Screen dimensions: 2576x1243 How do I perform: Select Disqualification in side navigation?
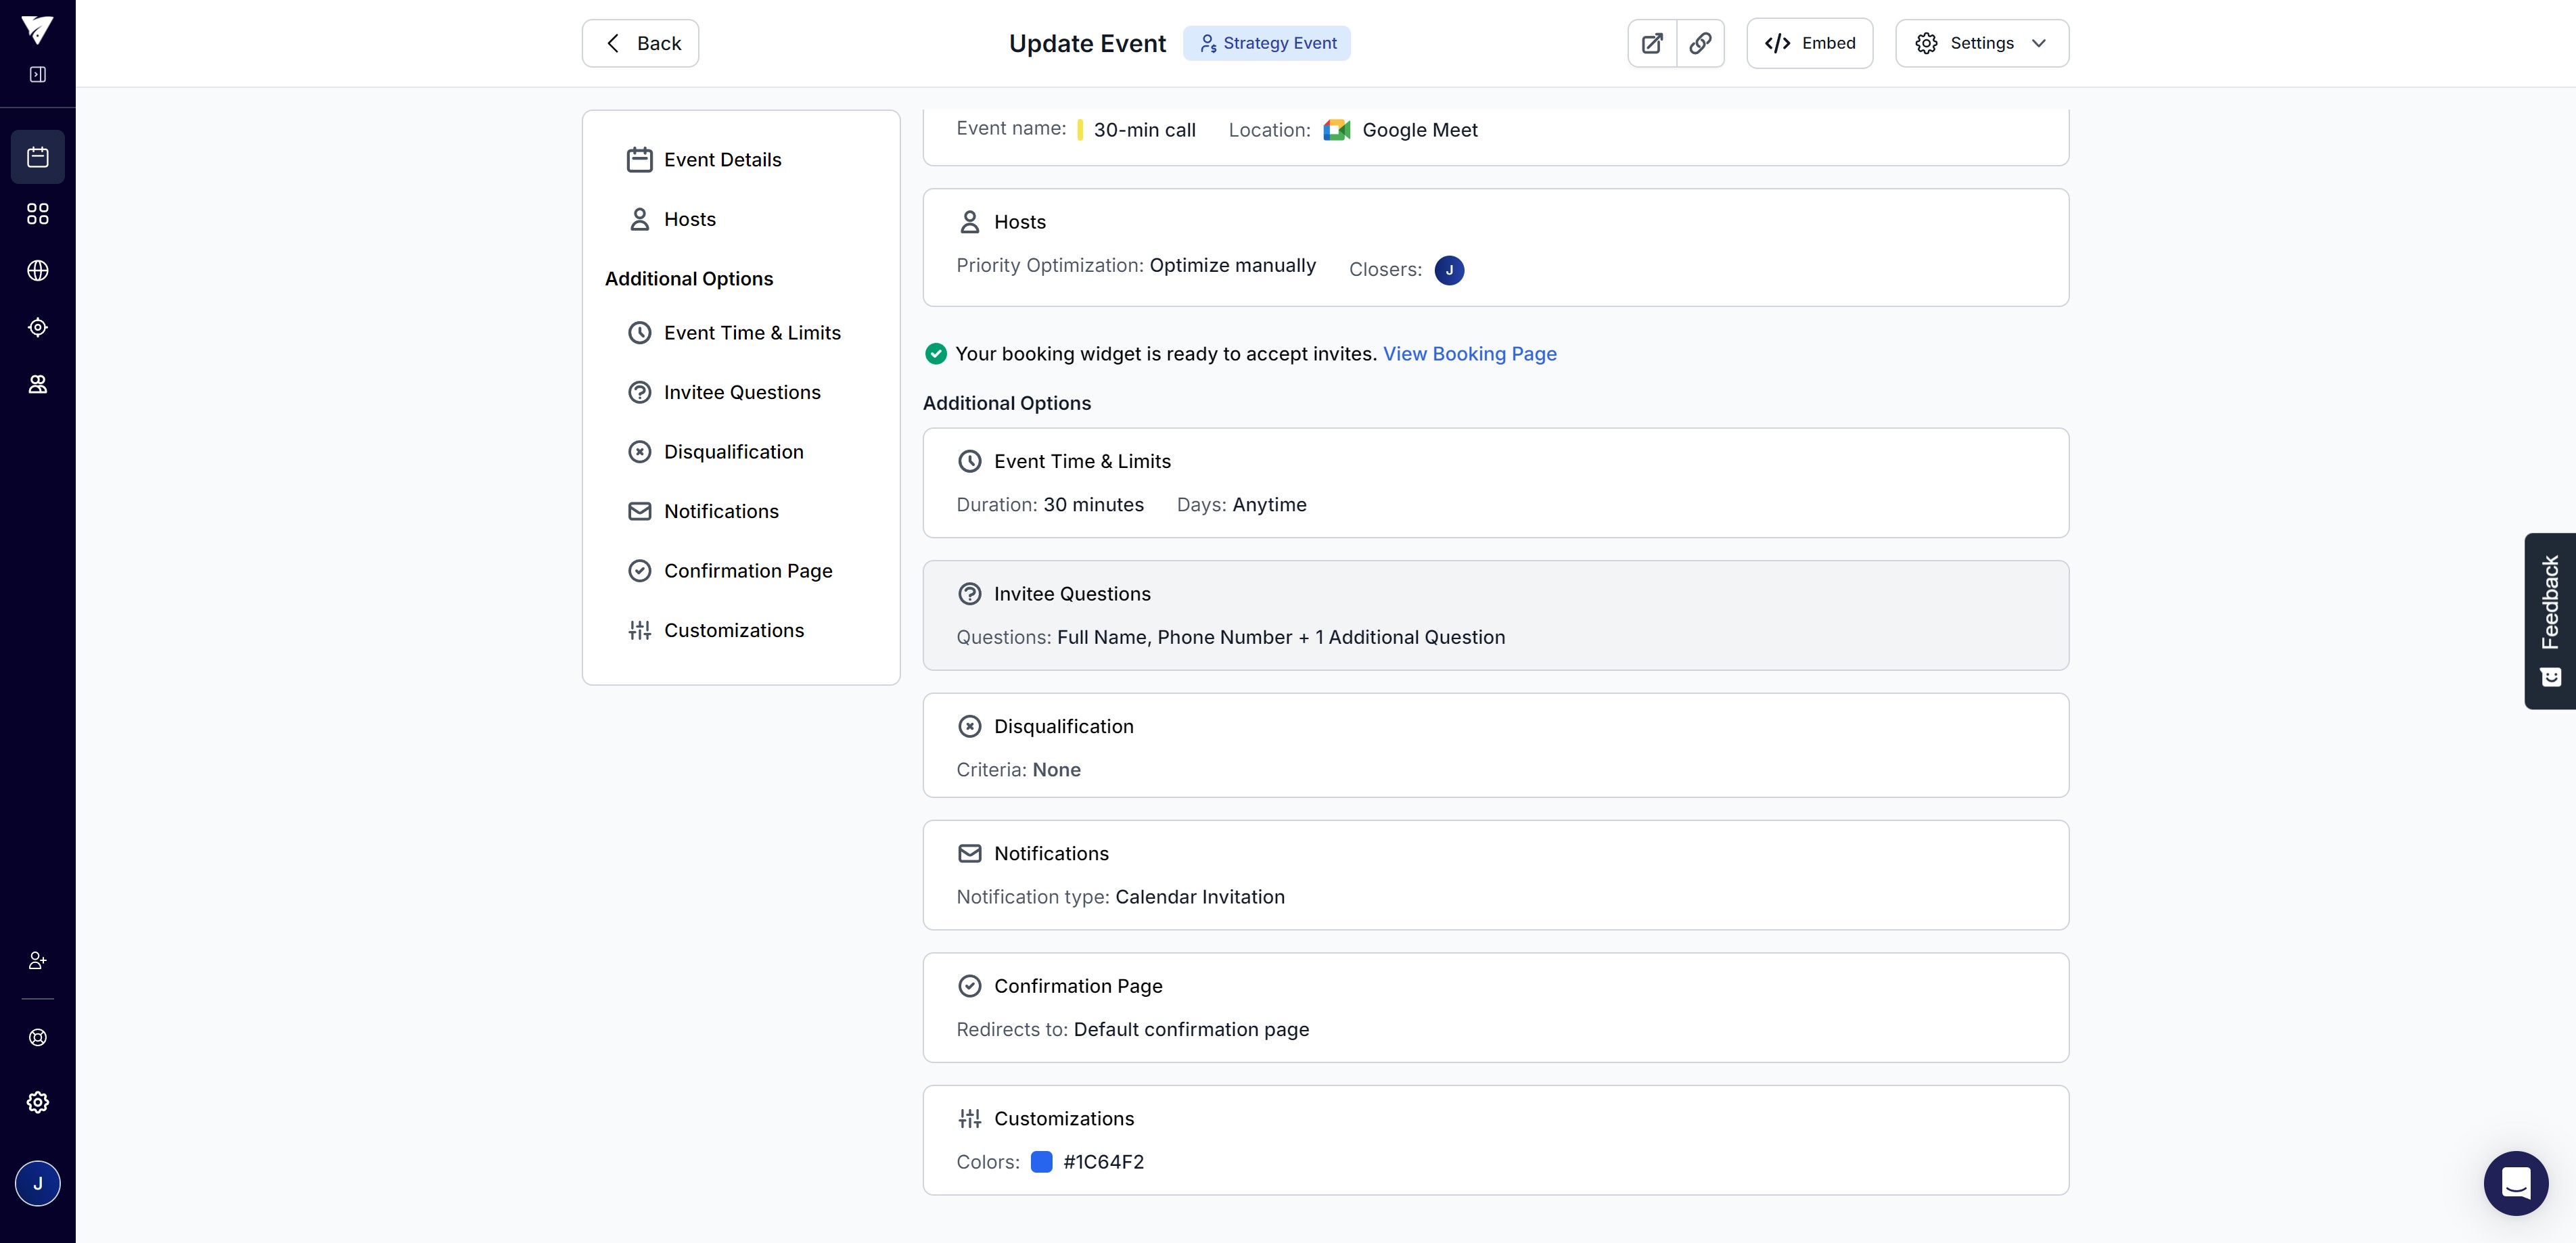pos(733,452)
